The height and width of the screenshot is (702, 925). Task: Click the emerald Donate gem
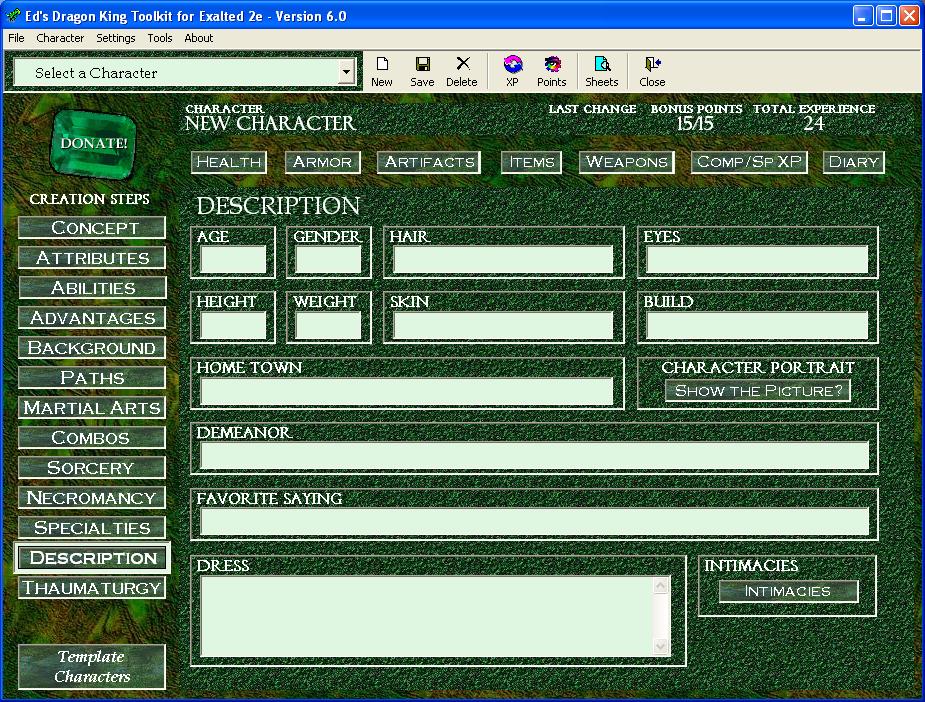point(94,144)
